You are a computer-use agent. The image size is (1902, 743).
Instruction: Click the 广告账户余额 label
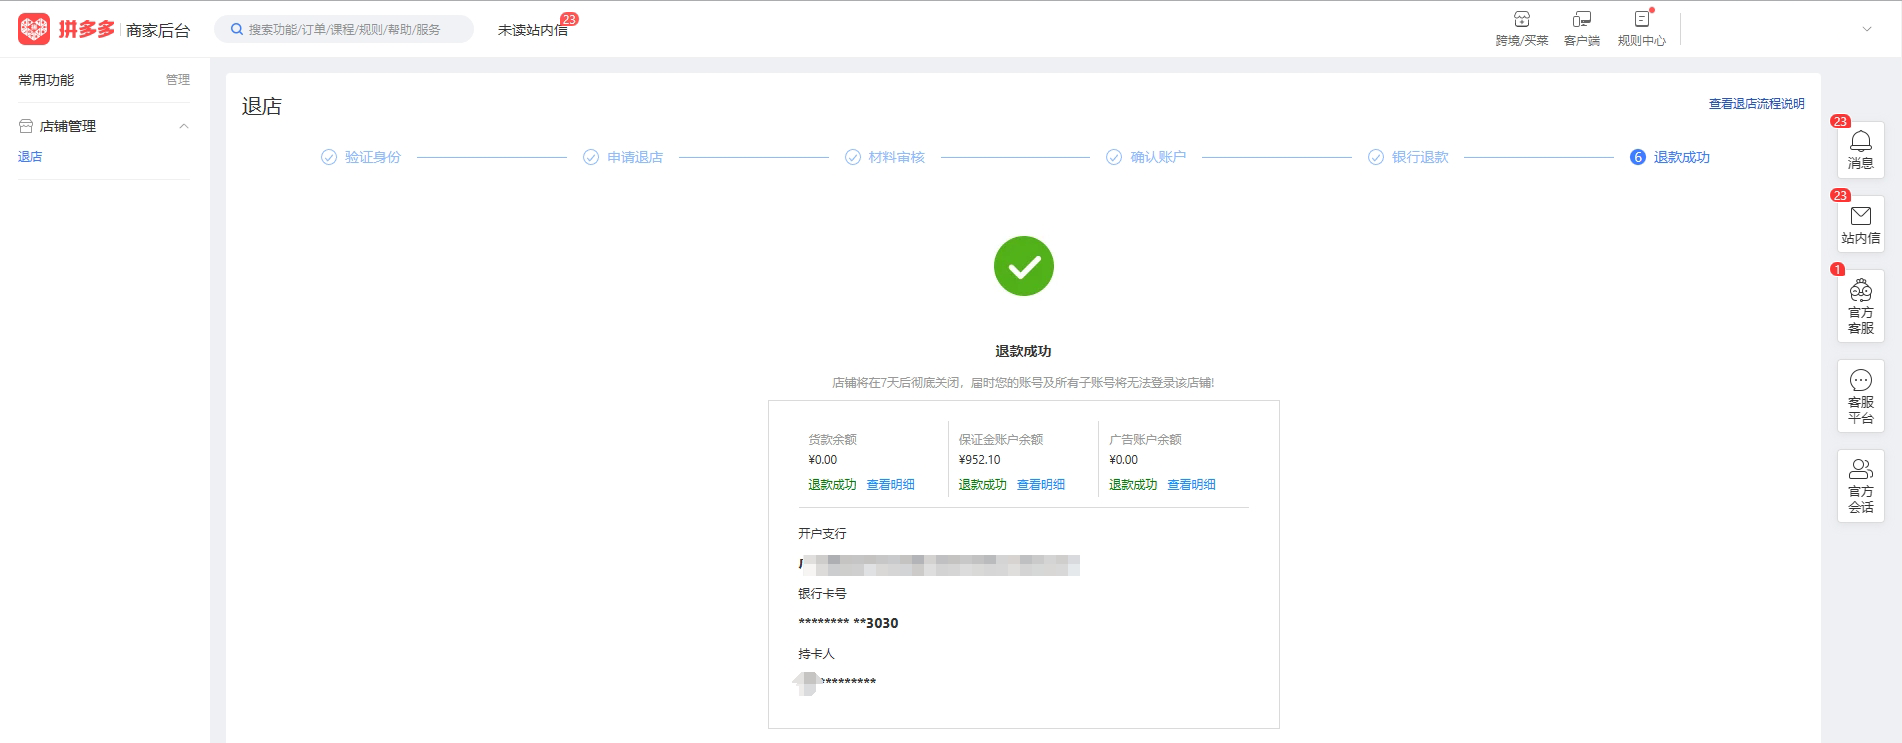1145,440
